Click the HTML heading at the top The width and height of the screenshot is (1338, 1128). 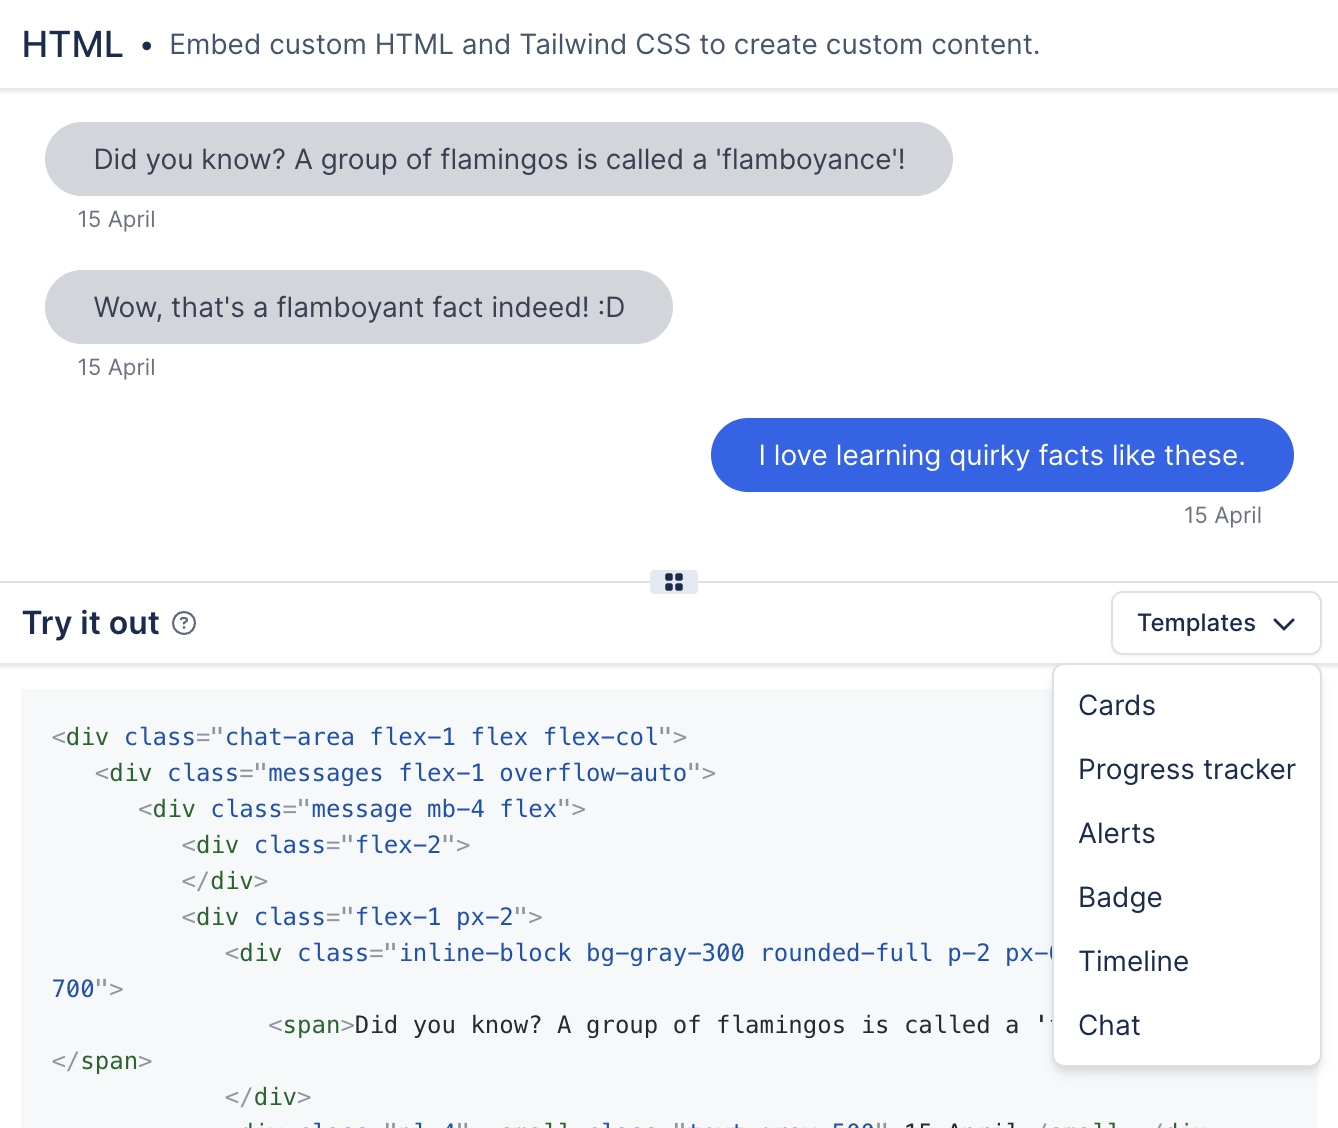pos(71,43)
